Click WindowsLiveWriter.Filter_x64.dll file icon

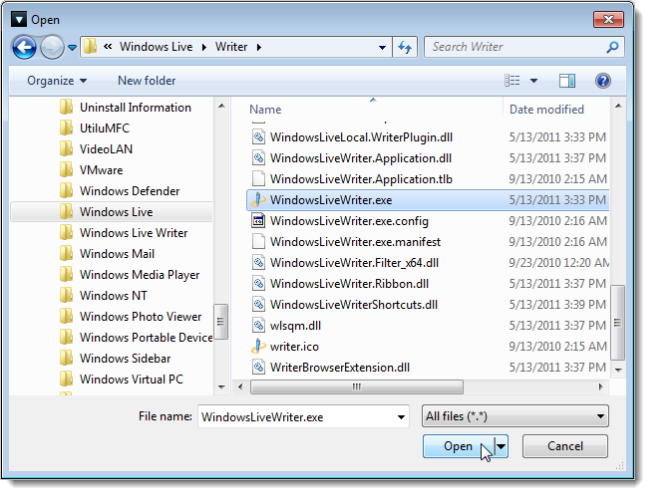pos(259,263)
